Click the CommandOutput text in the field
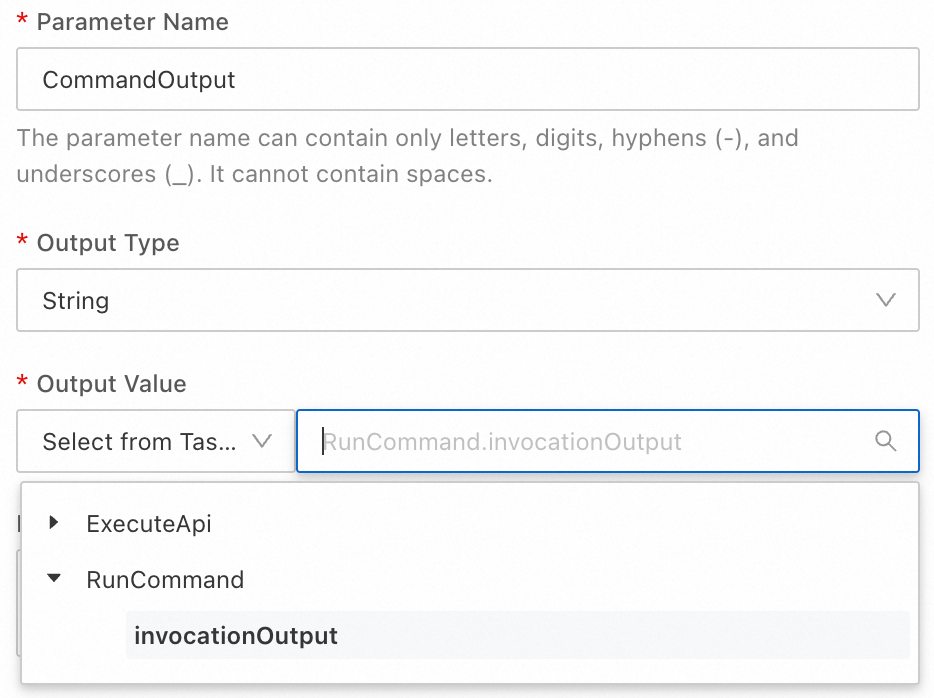Screen dimensions: 934x698 click(x=139, y=80)
